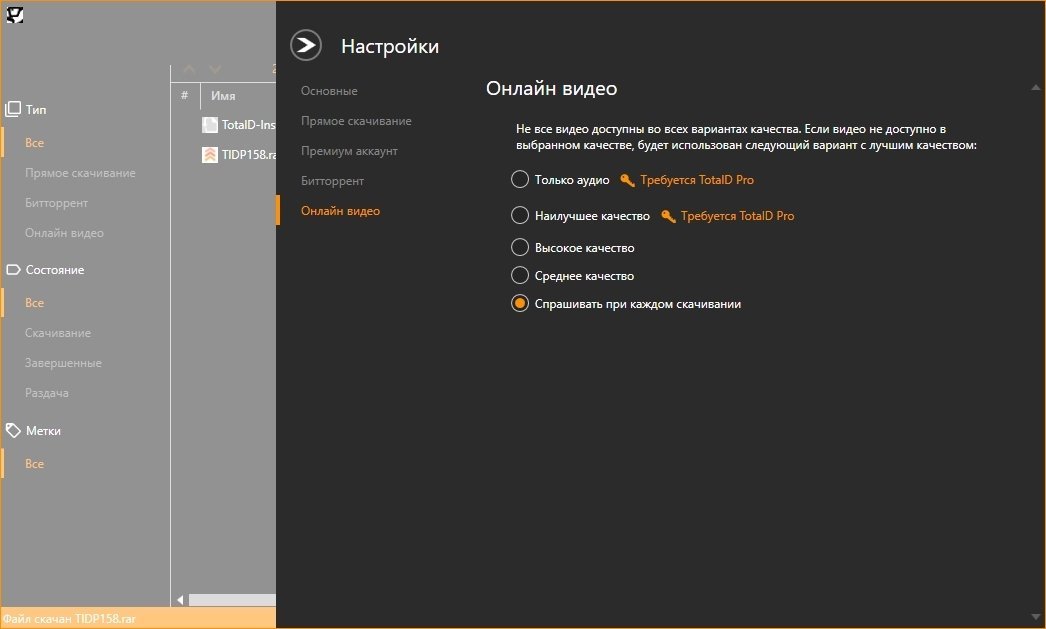Select the Только аудио radio button
1046x629 pixels.
click(519, 180)
